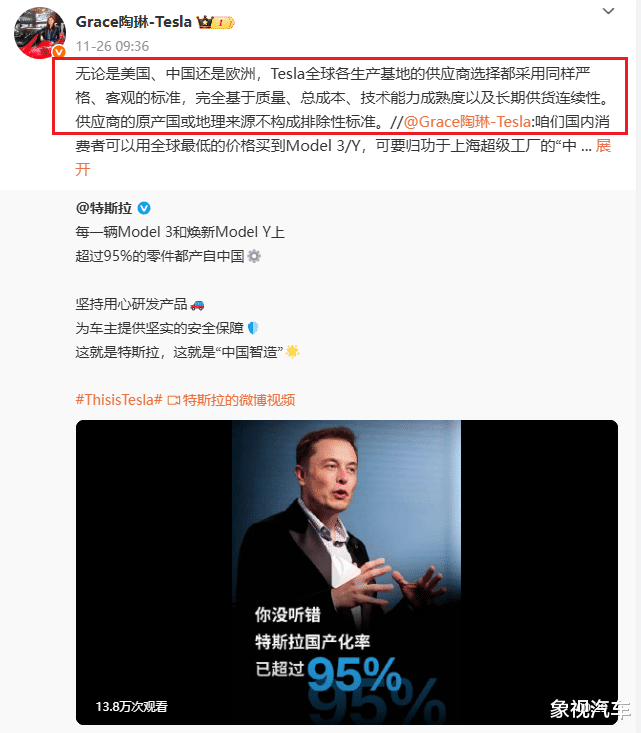The image size is (641, 733).
Task: Click the red car emoji
Action: point(197,305)
